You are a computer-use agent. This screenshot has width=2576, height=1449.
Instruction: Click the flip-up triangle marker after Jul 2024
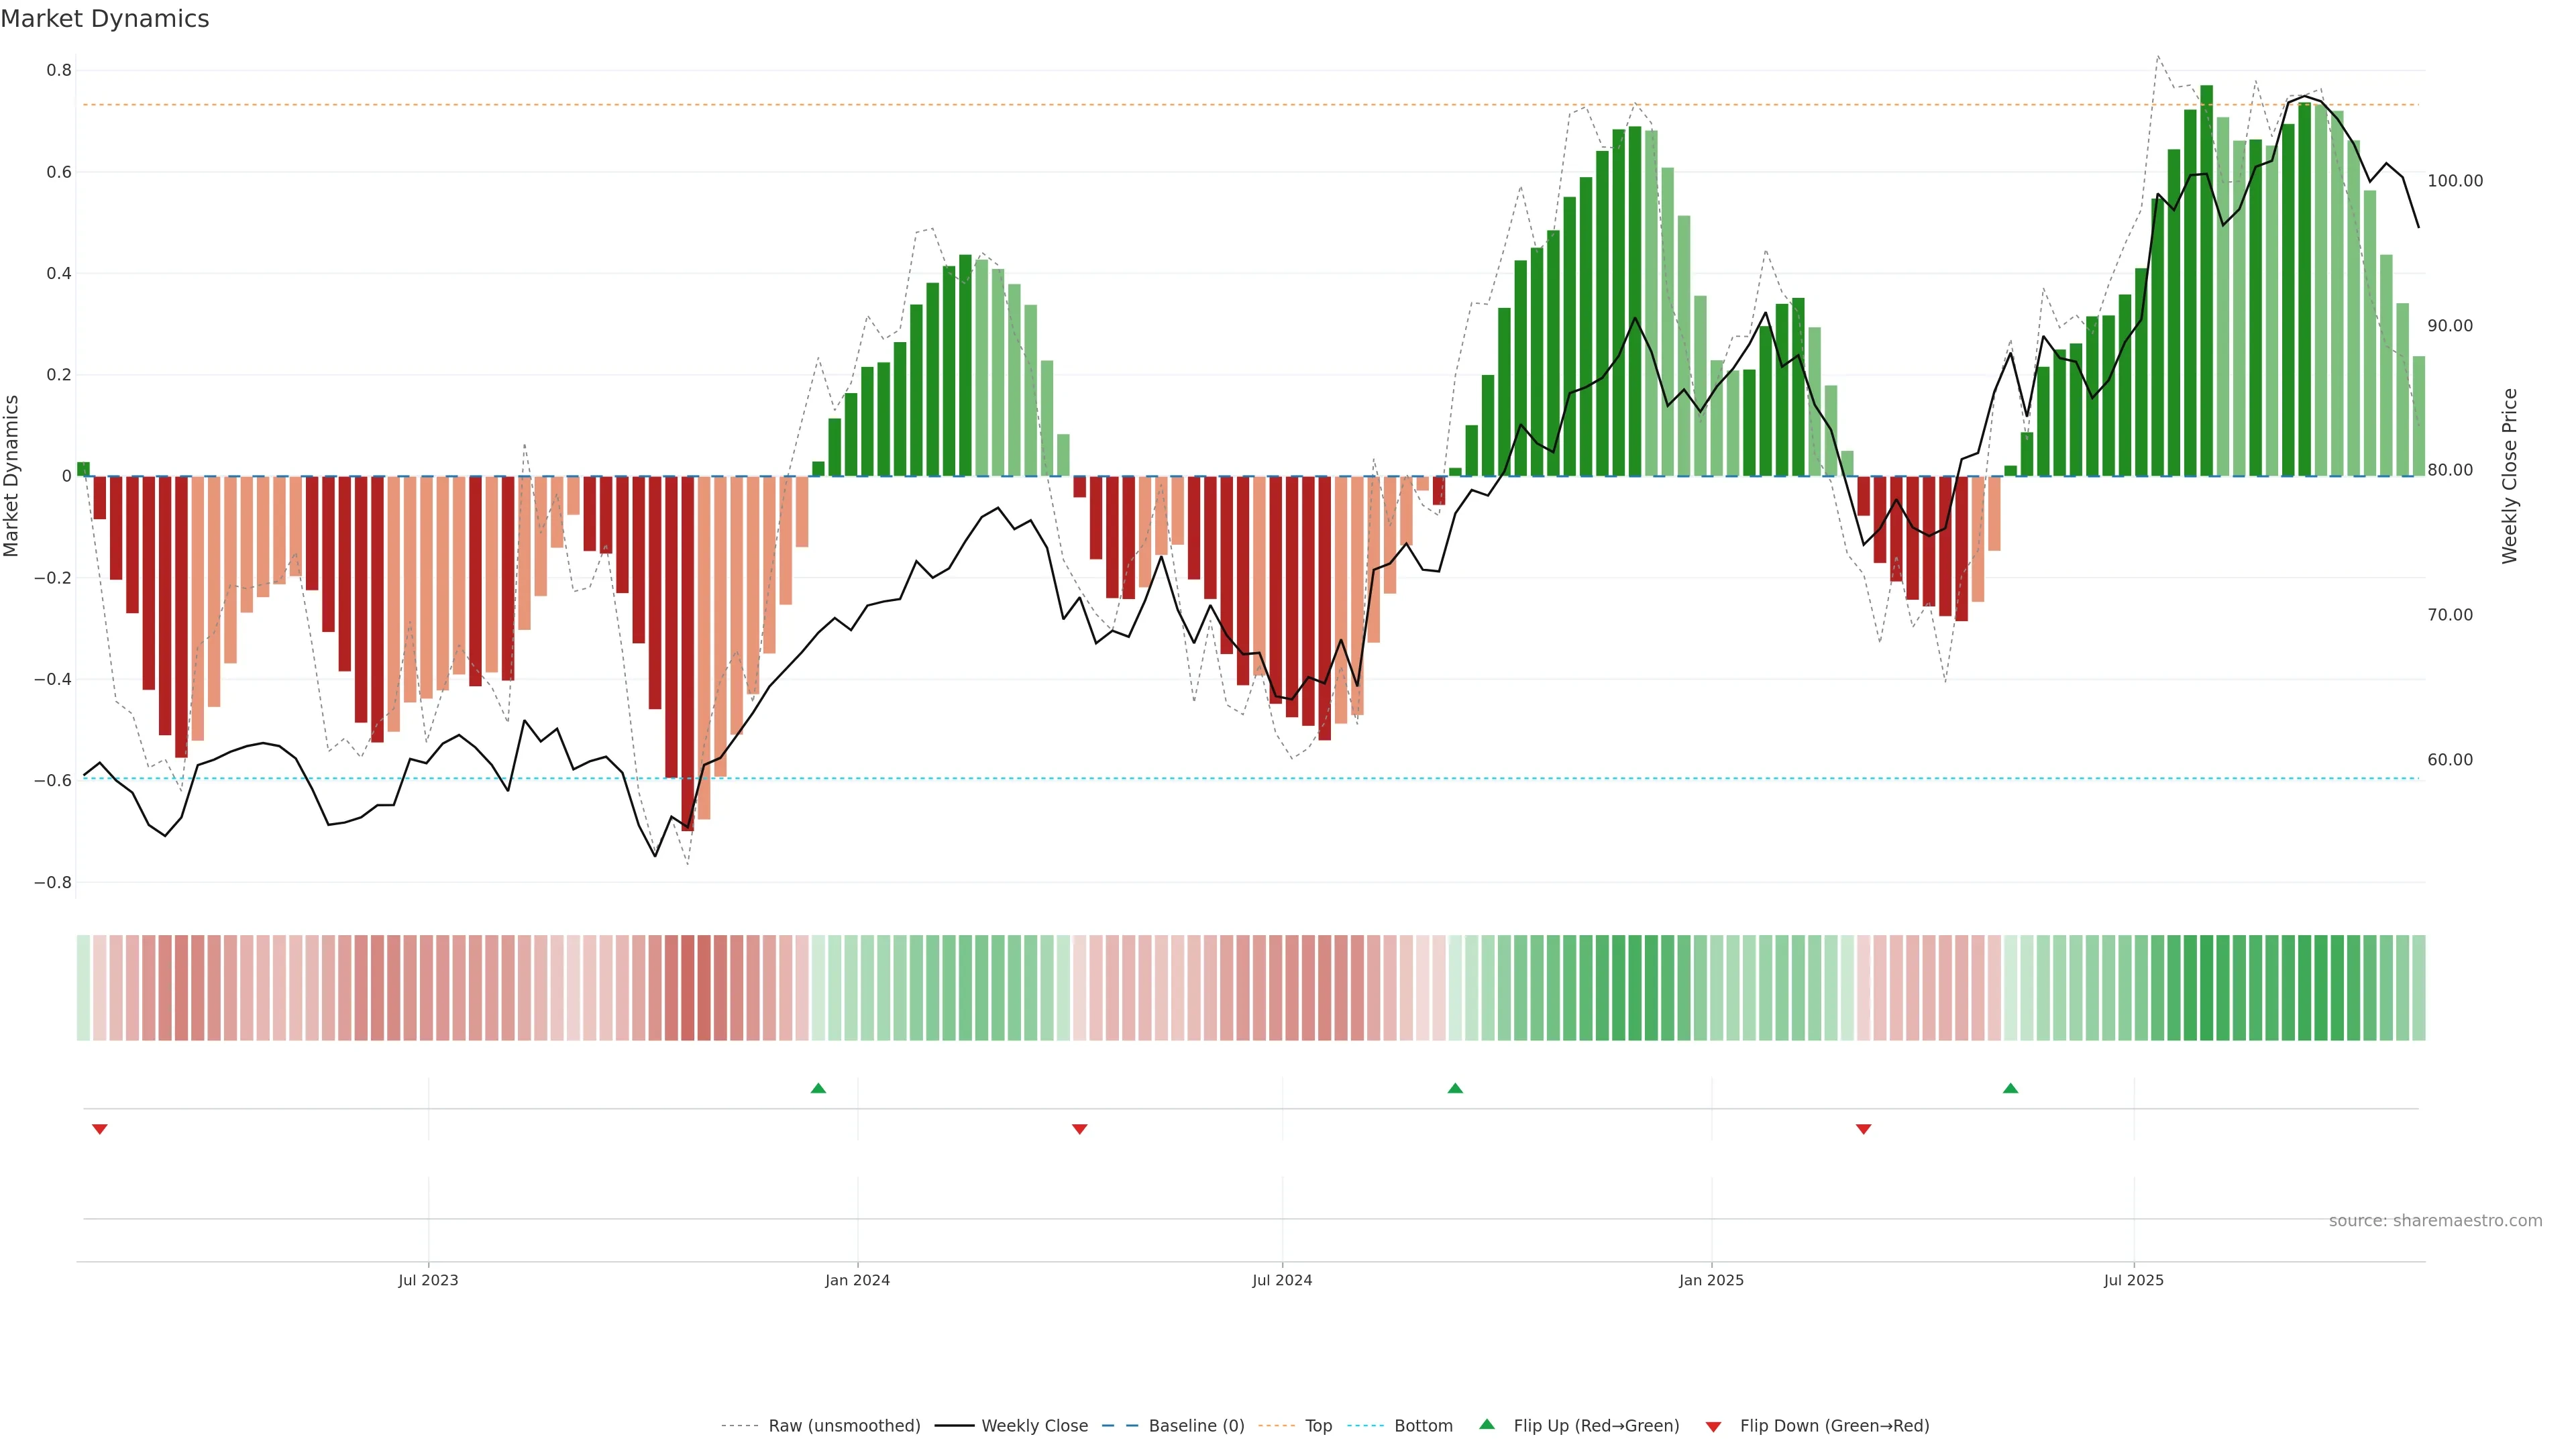click(1455, 1088)
